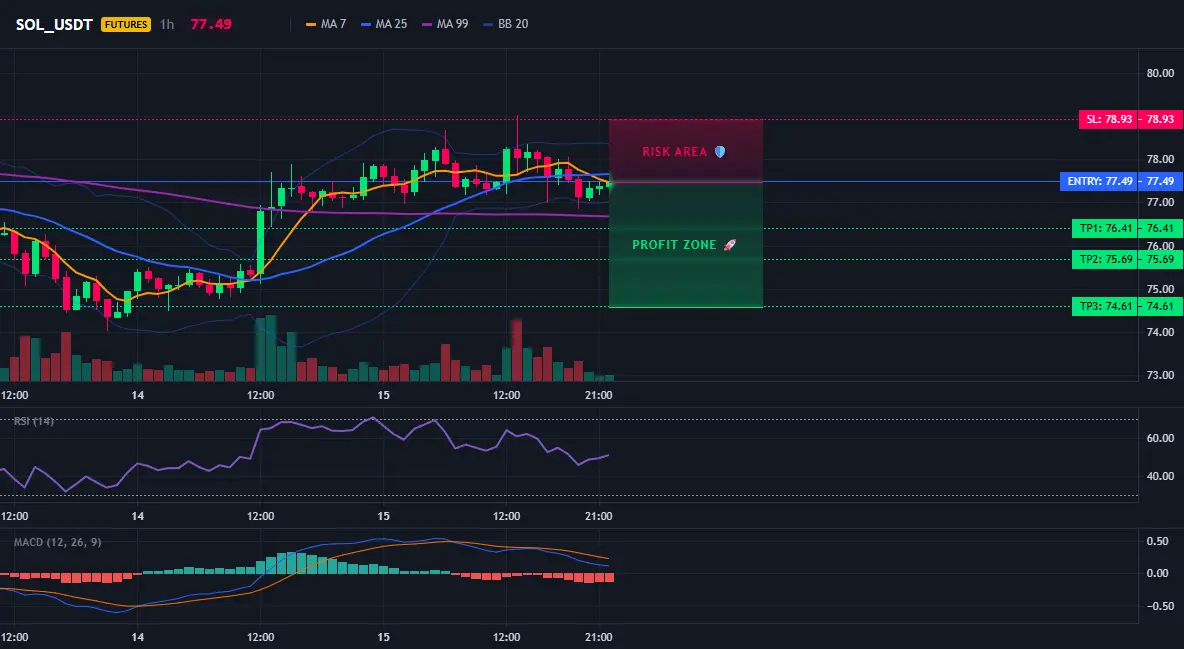This screenshot has width=1184, height=649.
Task: Click 74.00 on the price axis
Action: [1160, 332]
